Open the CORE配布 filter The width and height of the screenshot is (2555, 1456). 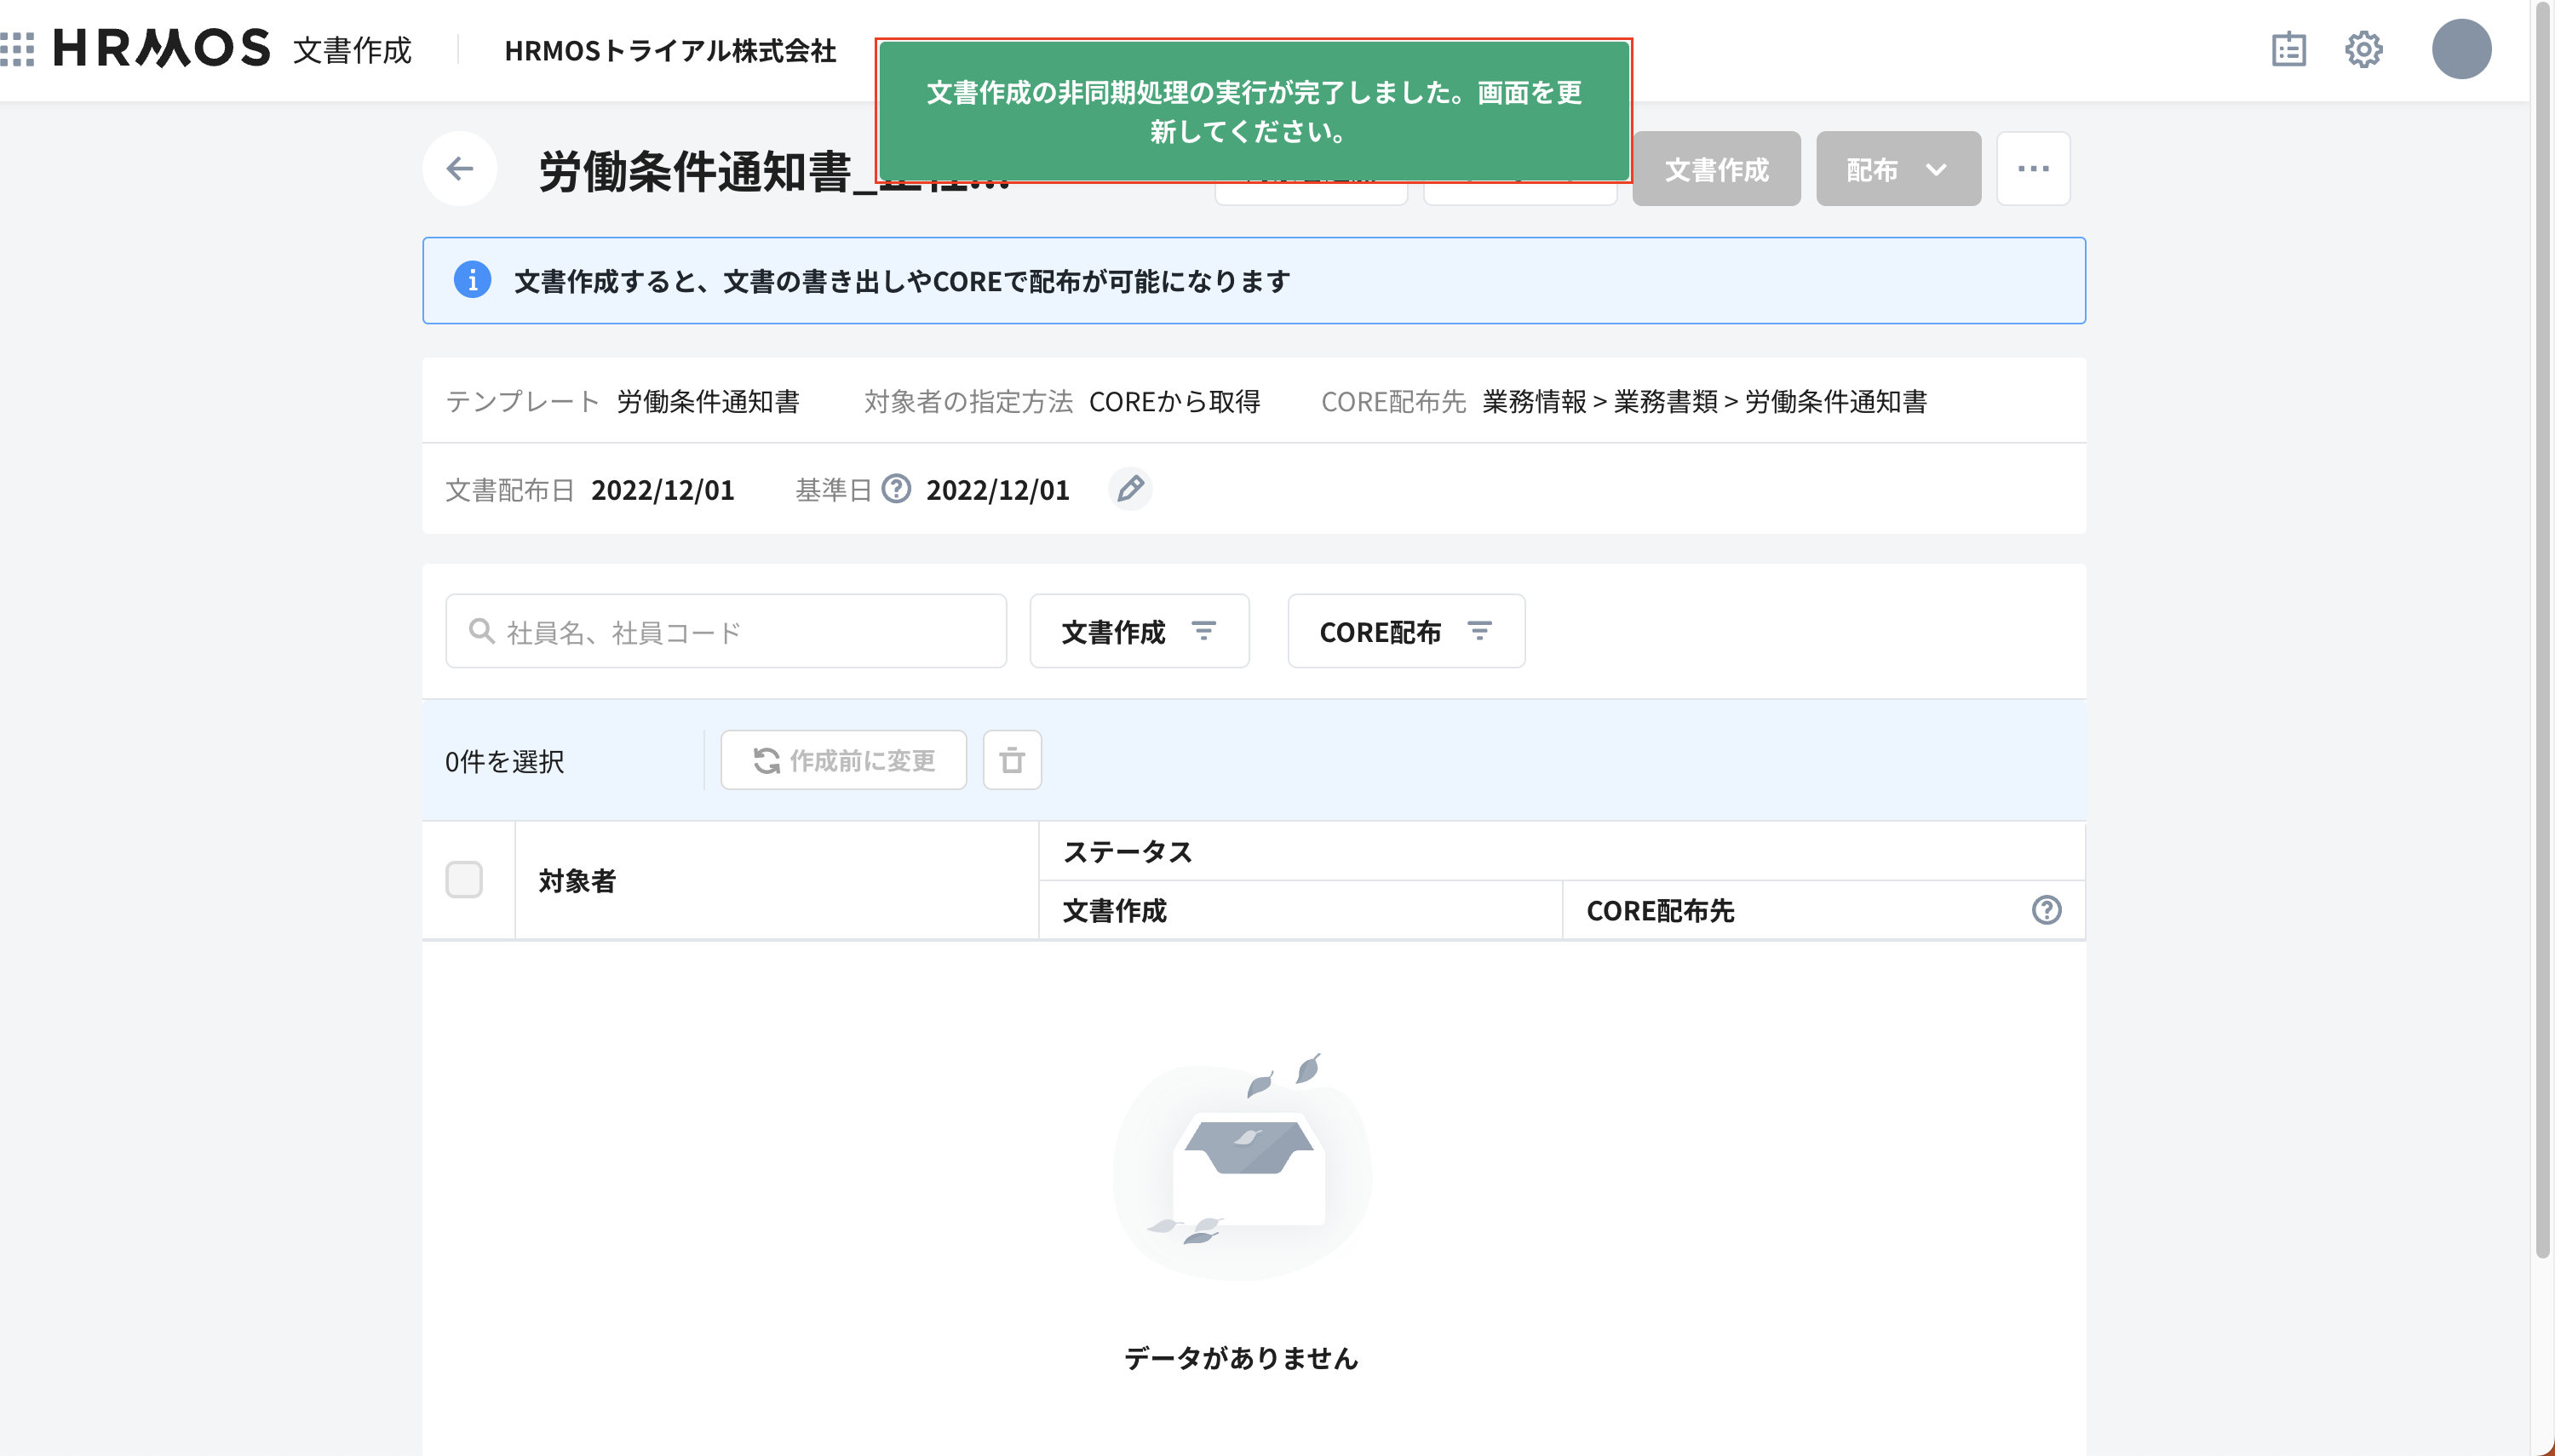[x=1404, y=630]
